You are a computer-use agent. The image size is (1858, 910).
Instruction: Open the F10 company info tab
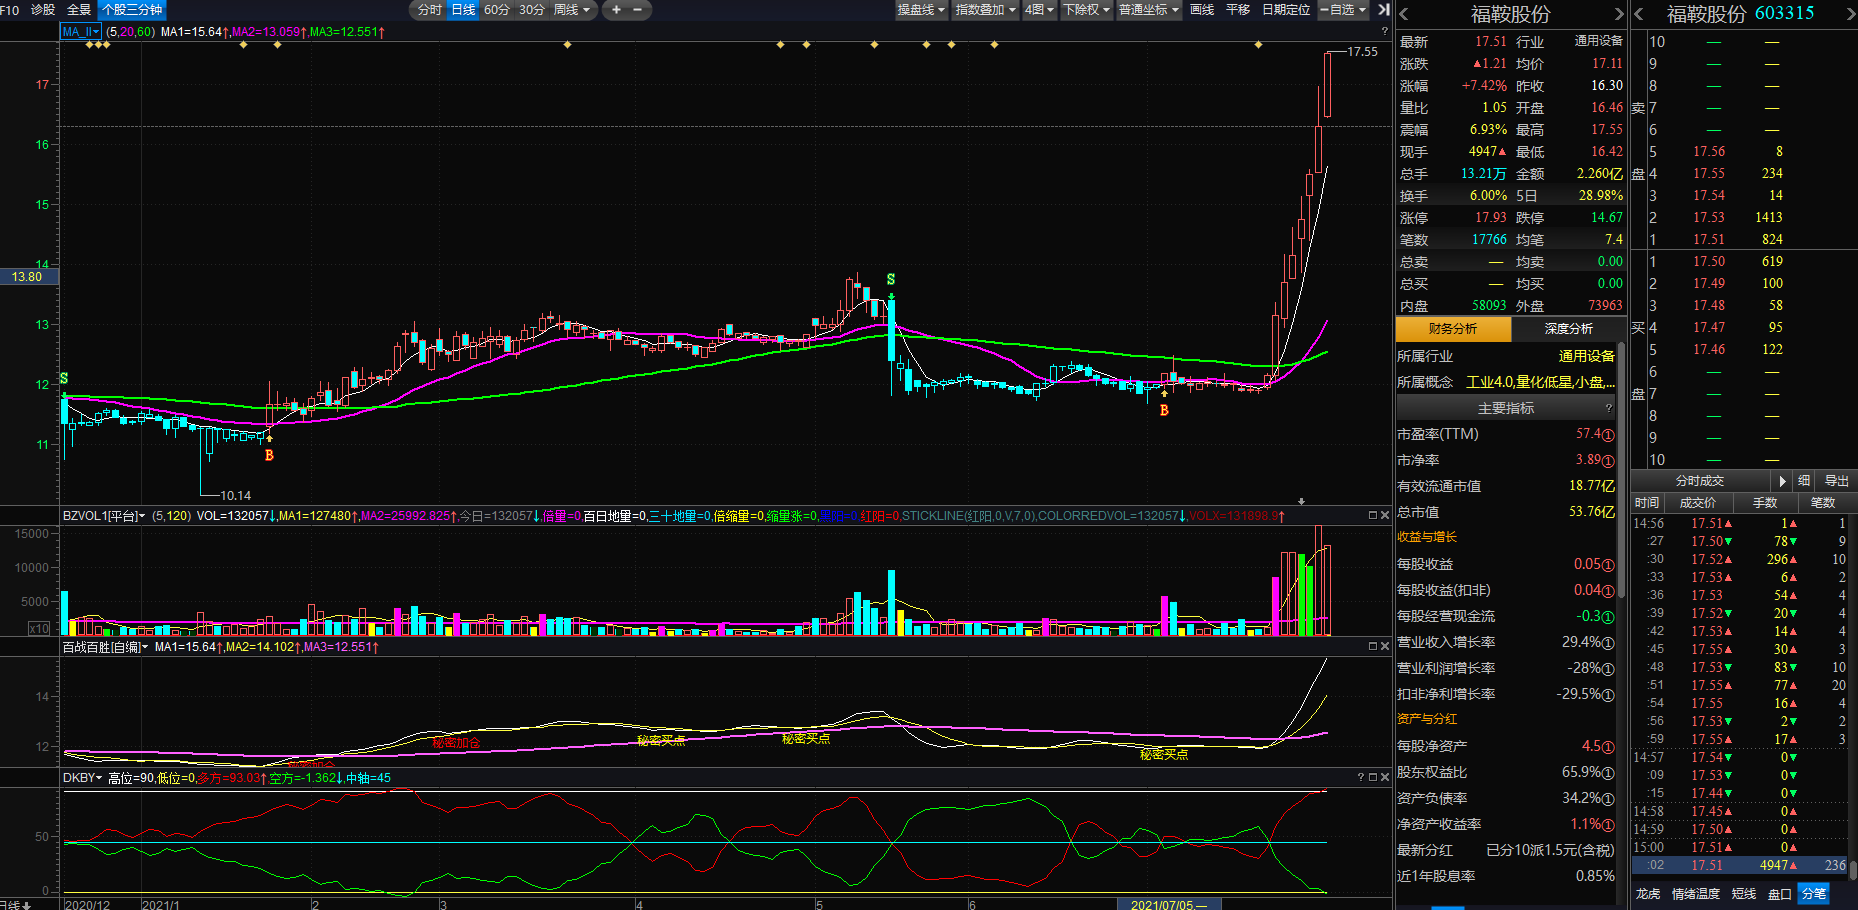10,10
